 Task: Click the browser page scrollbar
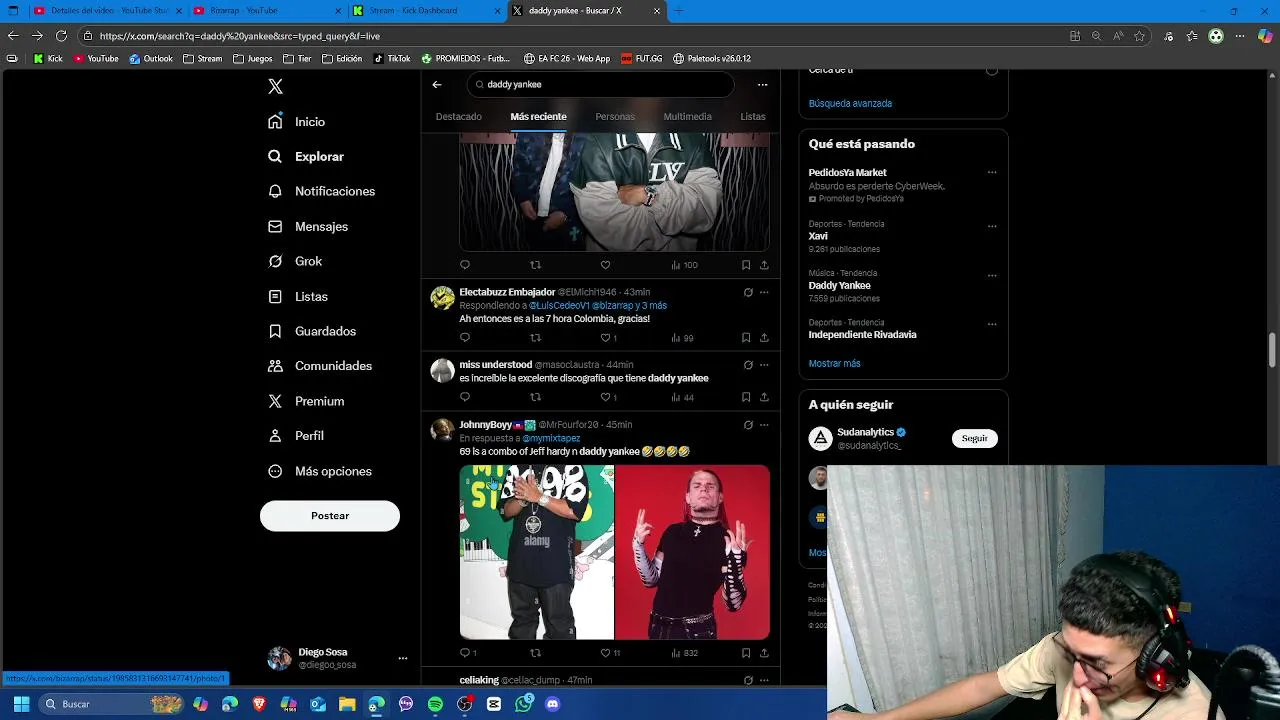tap(1273, 350)
